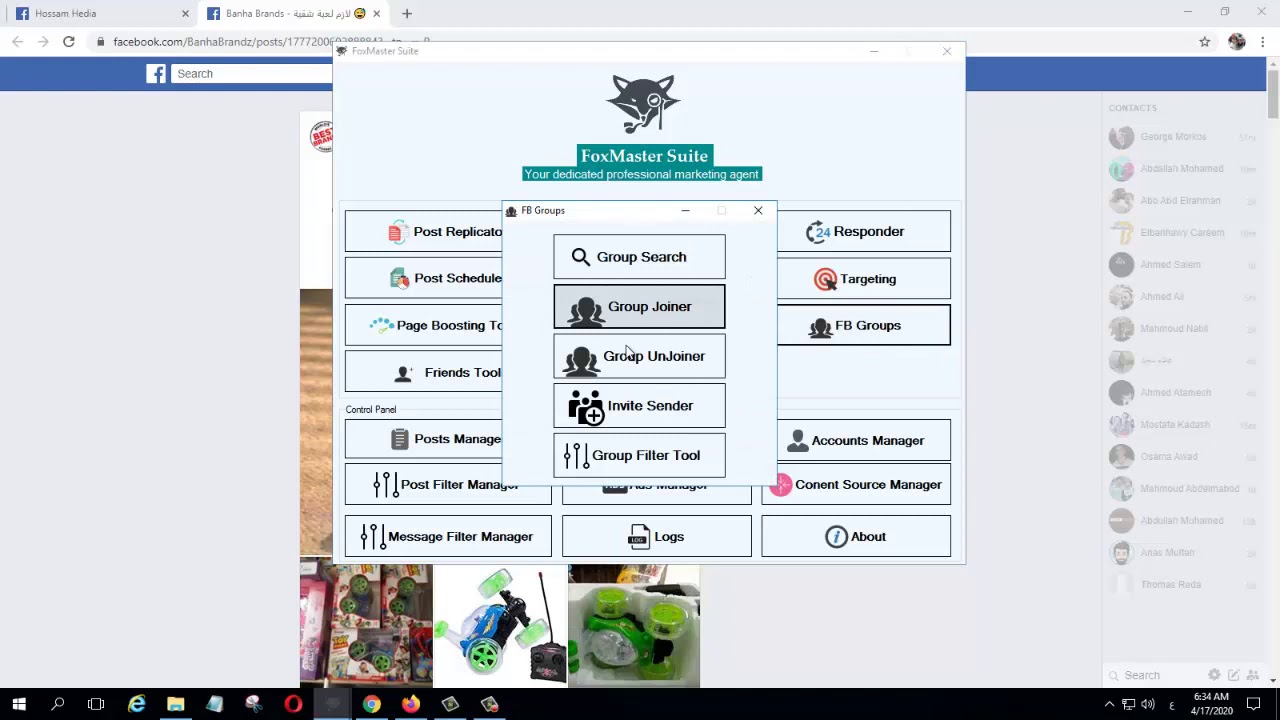Screen dimensions: 1280x720
Task: Open the Group UnJoiner tool
Action: click(639, 356)
